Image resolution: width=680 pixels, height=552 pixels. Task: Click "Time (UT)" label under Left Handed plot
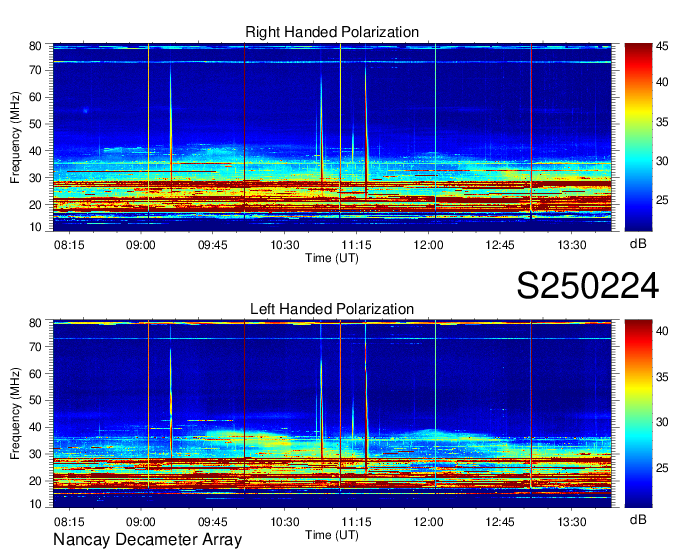(332, 535)
